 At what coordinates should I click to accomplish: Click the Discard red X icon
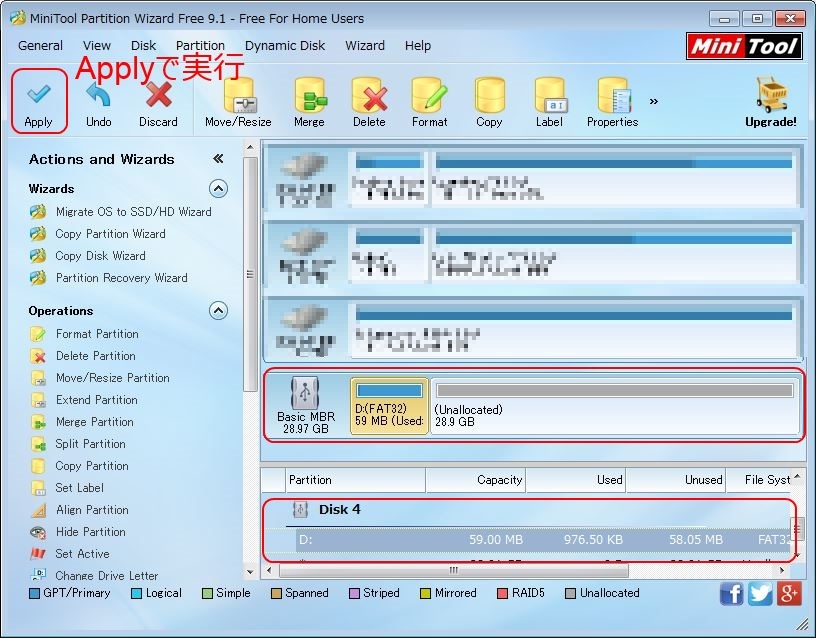click(x=158, y=95)
